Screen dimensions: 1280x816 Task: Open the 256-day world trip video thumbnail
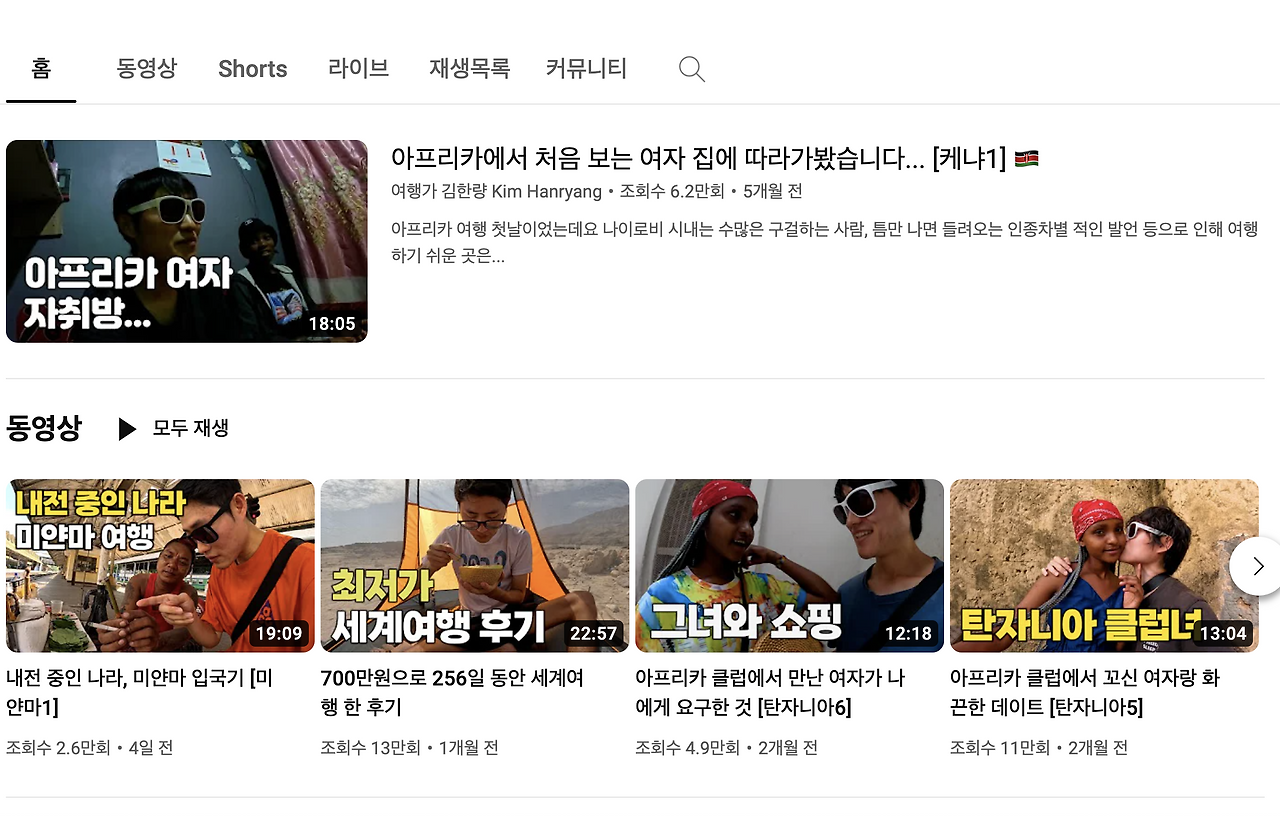[474, 565]
